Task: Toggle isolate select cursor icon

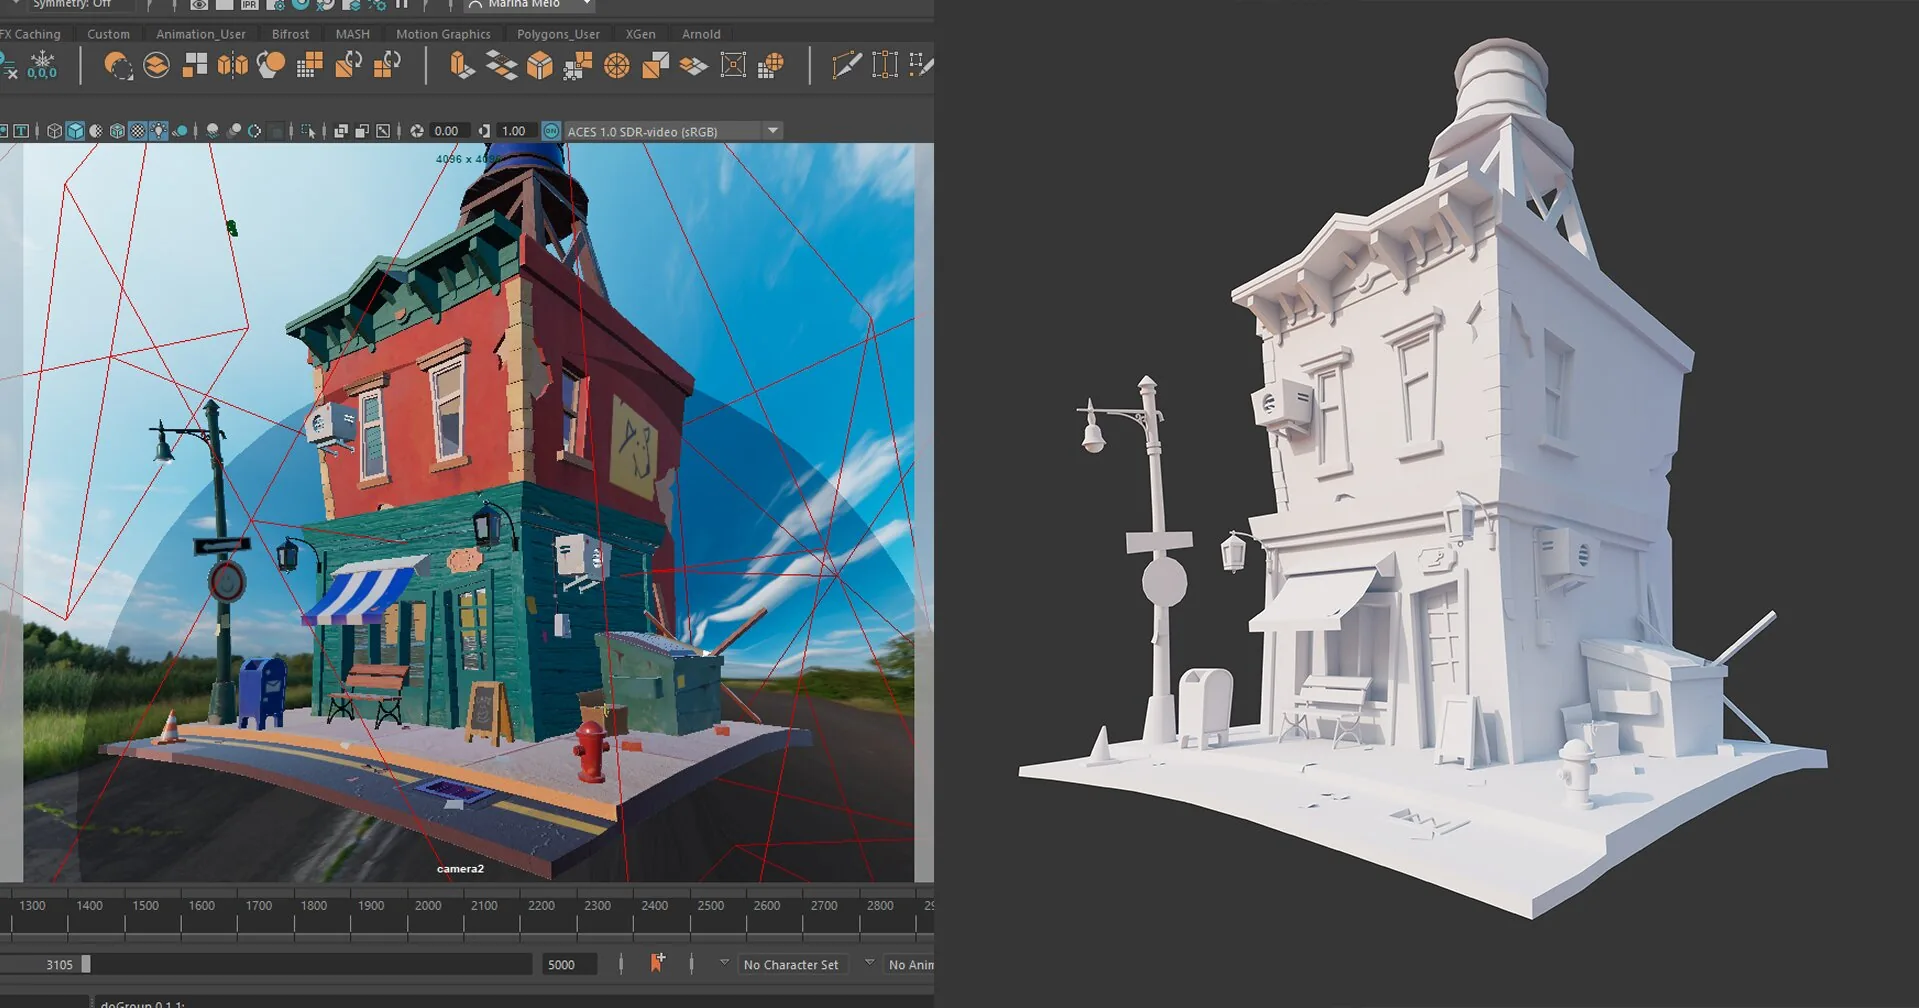Action: 307,131
